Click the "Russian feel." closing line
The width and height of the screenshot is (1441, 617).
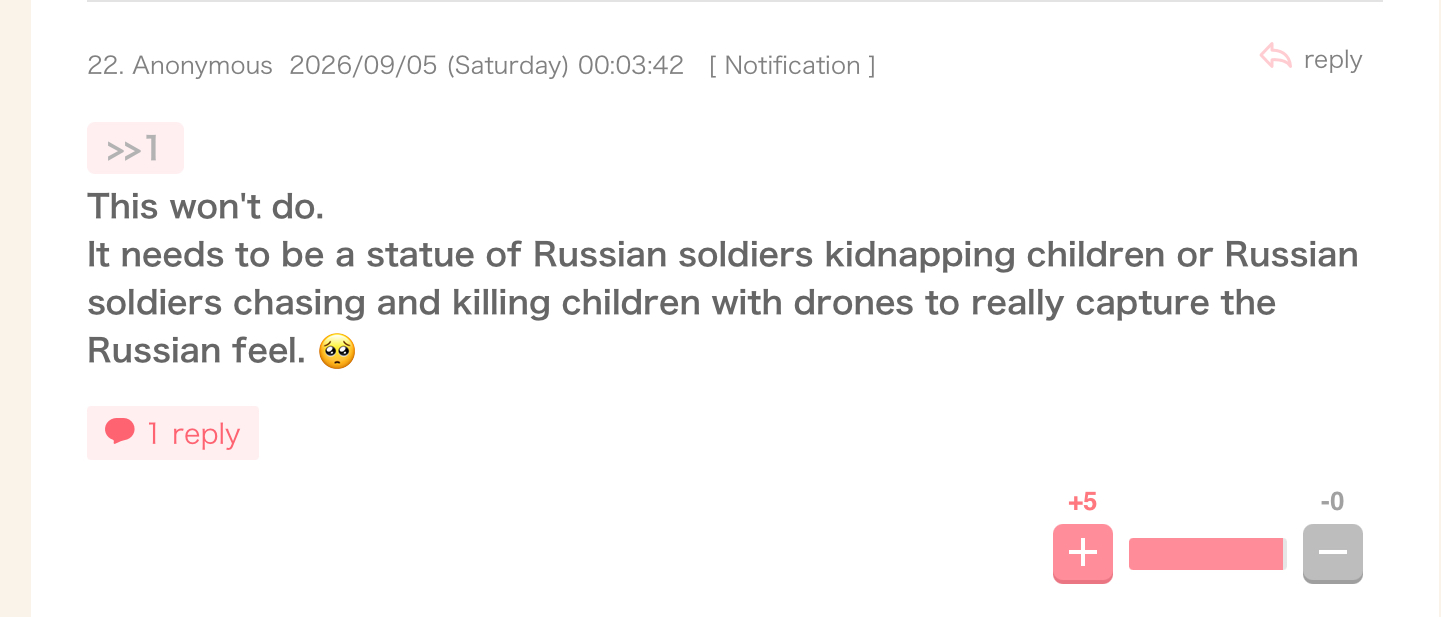196,351
